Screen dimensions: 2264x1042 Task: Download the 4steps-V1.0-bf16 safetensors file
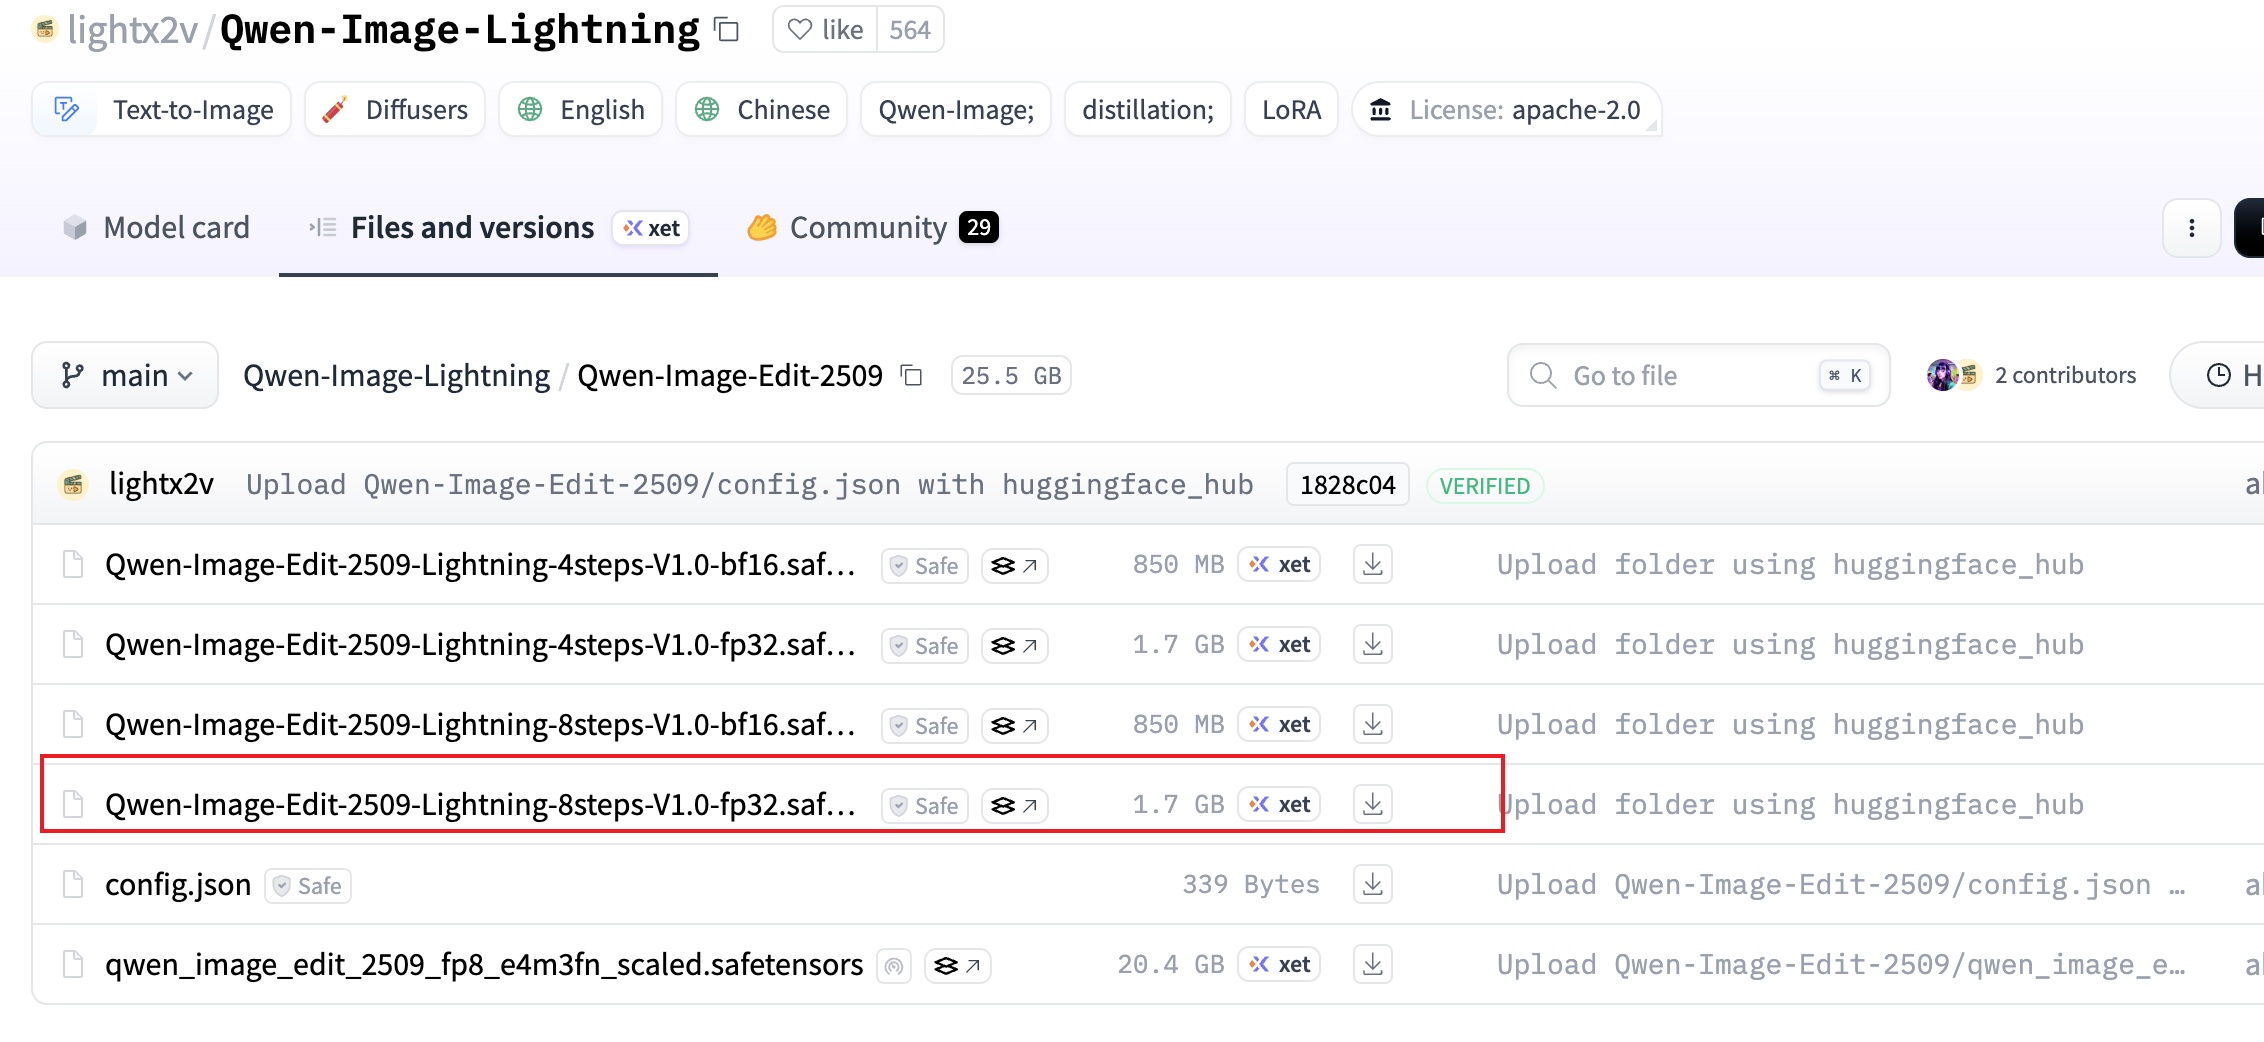pyautogui.click(x=1373, y=564)
